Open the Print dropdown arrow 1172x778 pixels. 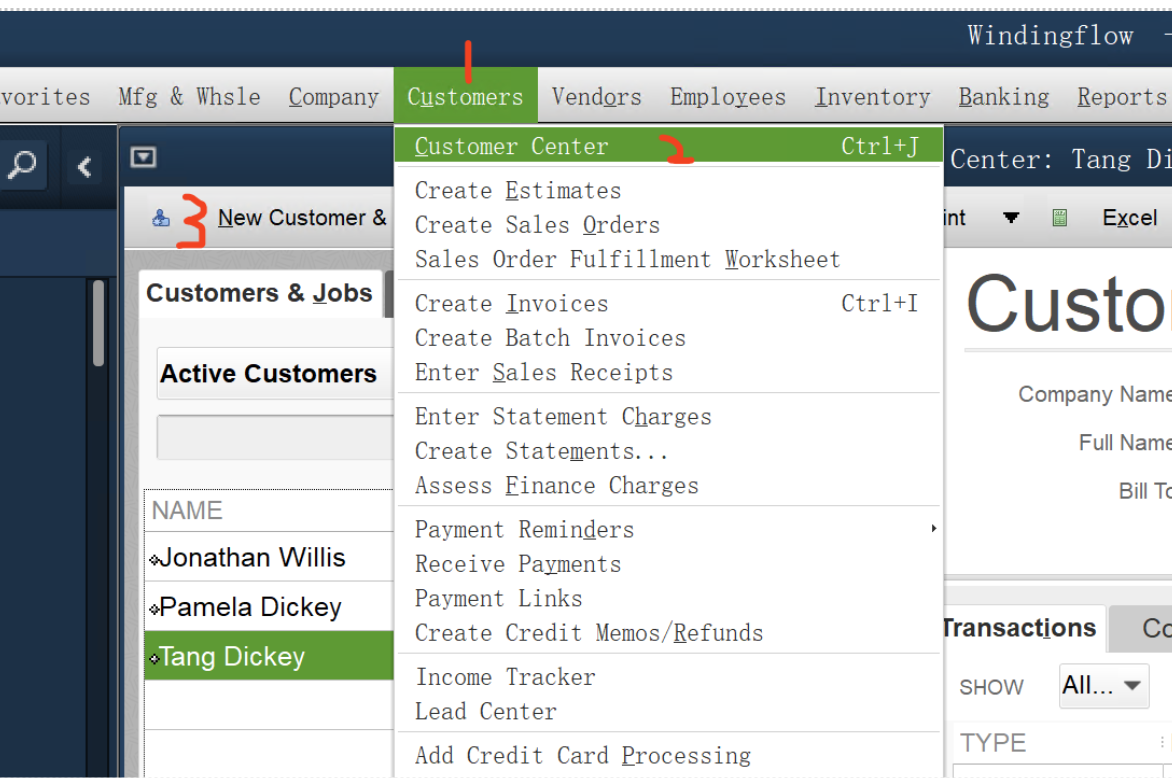(1011, 217)
